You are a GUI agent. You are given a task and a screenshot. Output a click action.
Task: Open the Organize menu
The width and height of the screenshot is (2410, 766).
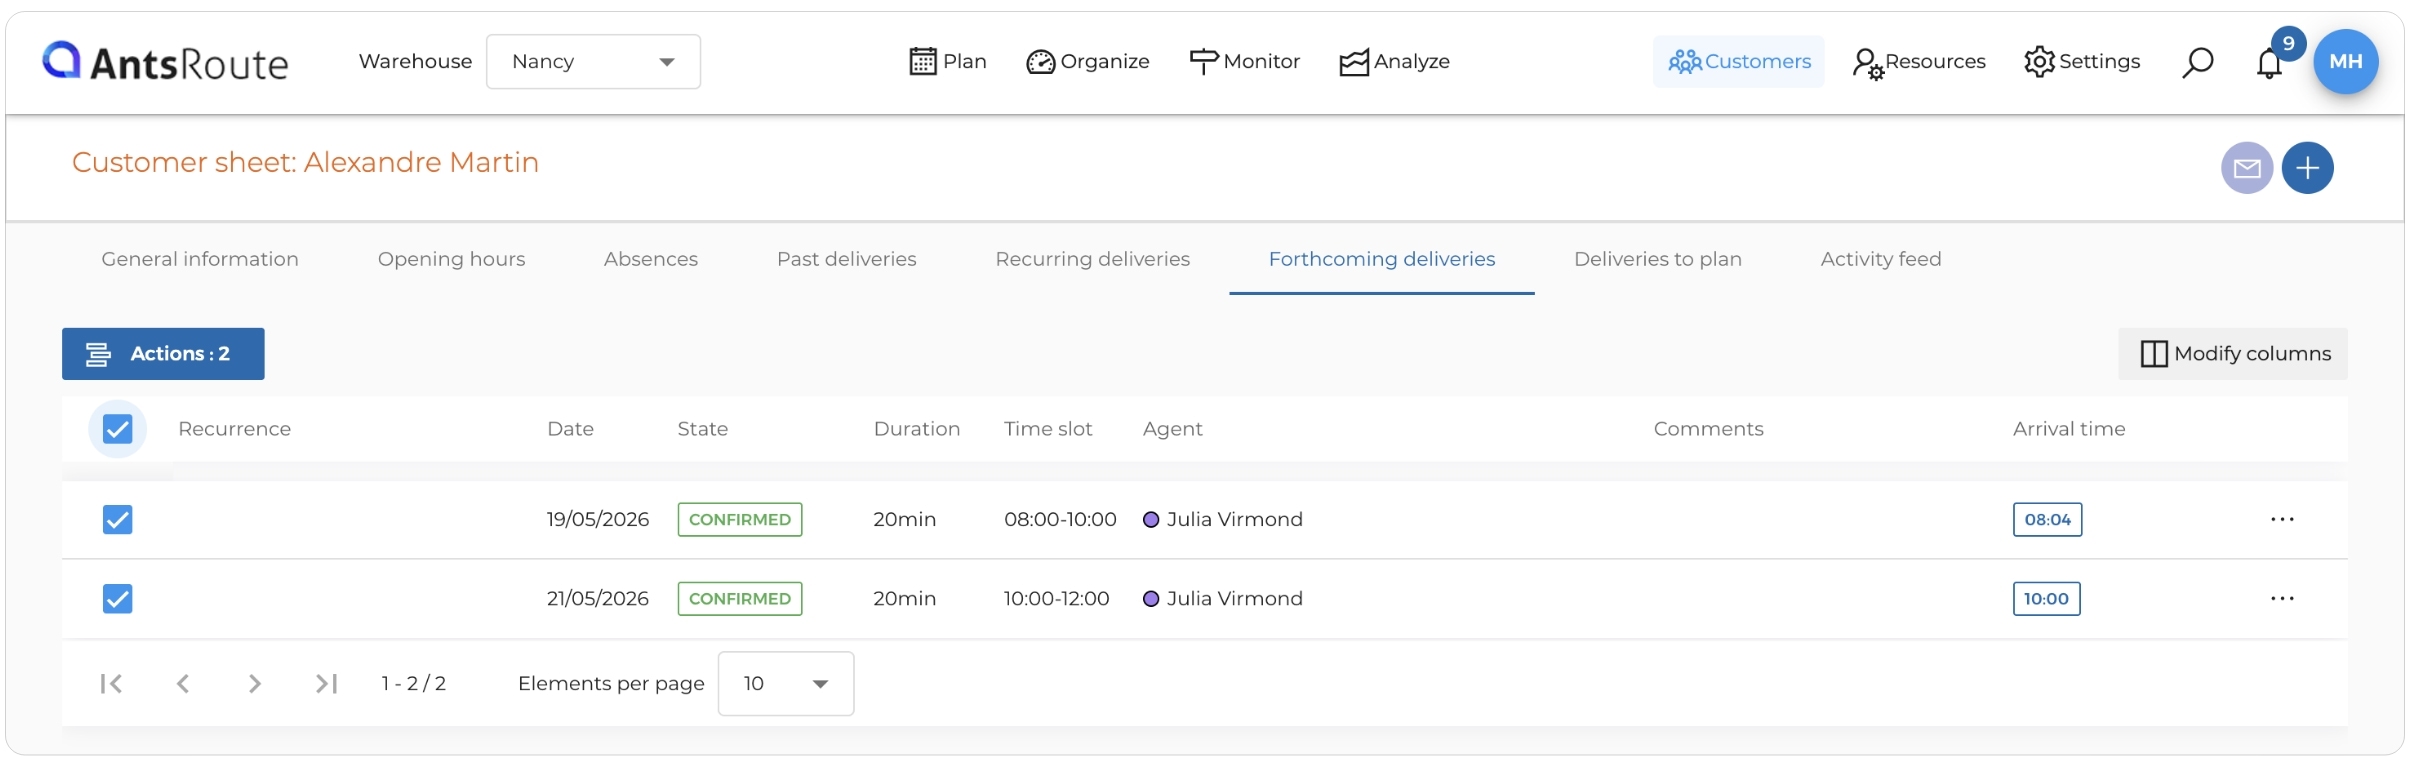(x=1088, y=61)
